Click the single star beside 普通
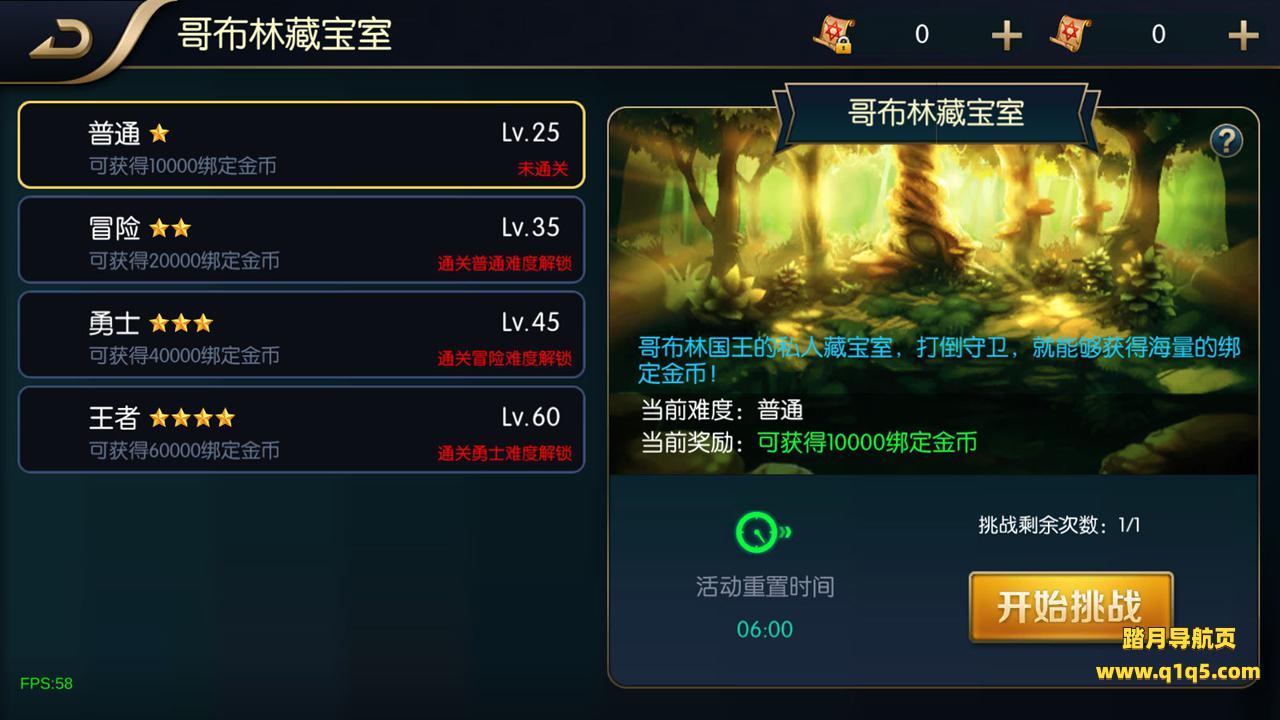Viewport: 1280px width, 720px height. 159,133
